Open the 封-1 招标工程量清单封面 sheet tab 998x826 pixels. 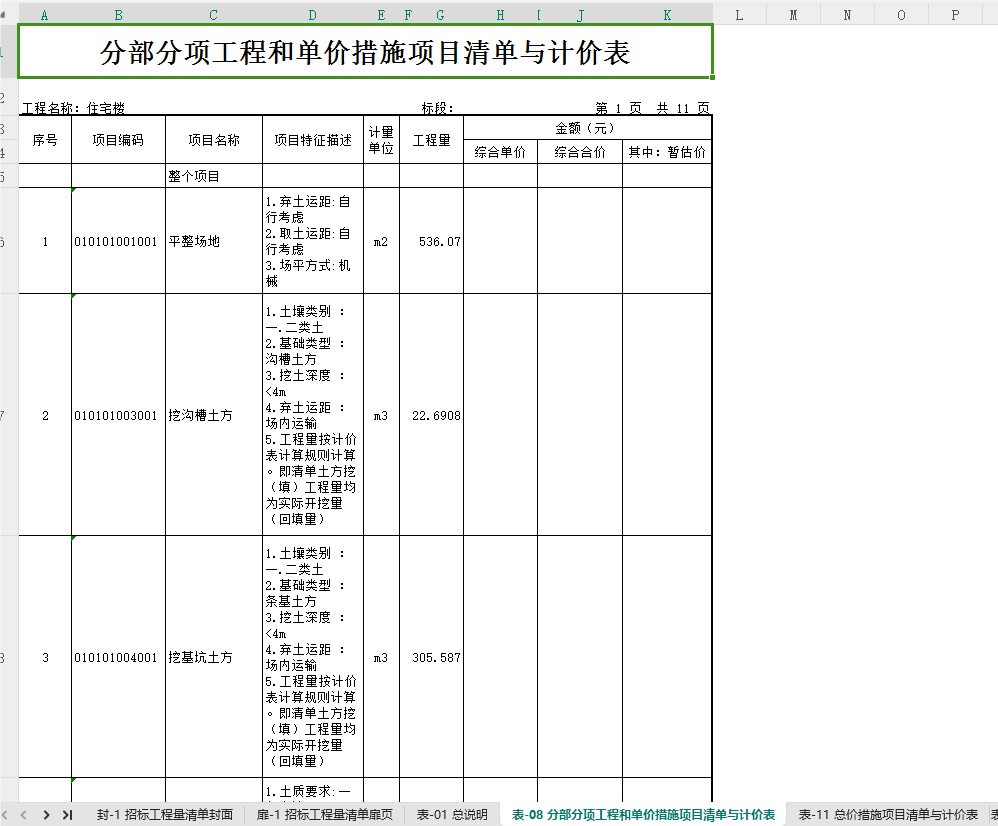click(x=165, y=815)
